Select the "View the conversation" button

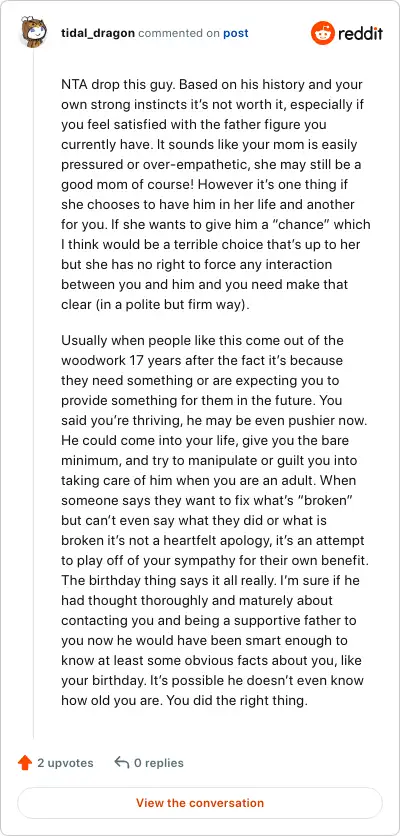[x=200, y=803]
